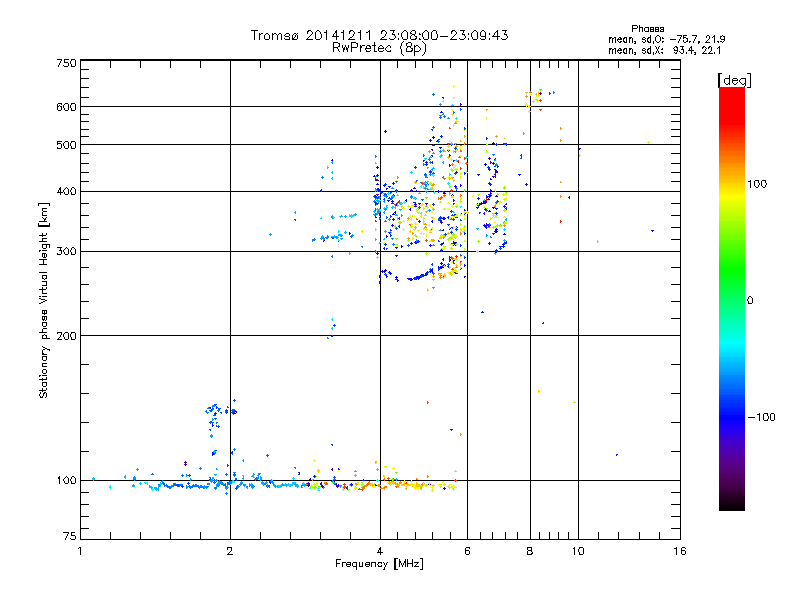800x600 pixels.
Task: Click x-axis tick label '8'
Action: 530,551
